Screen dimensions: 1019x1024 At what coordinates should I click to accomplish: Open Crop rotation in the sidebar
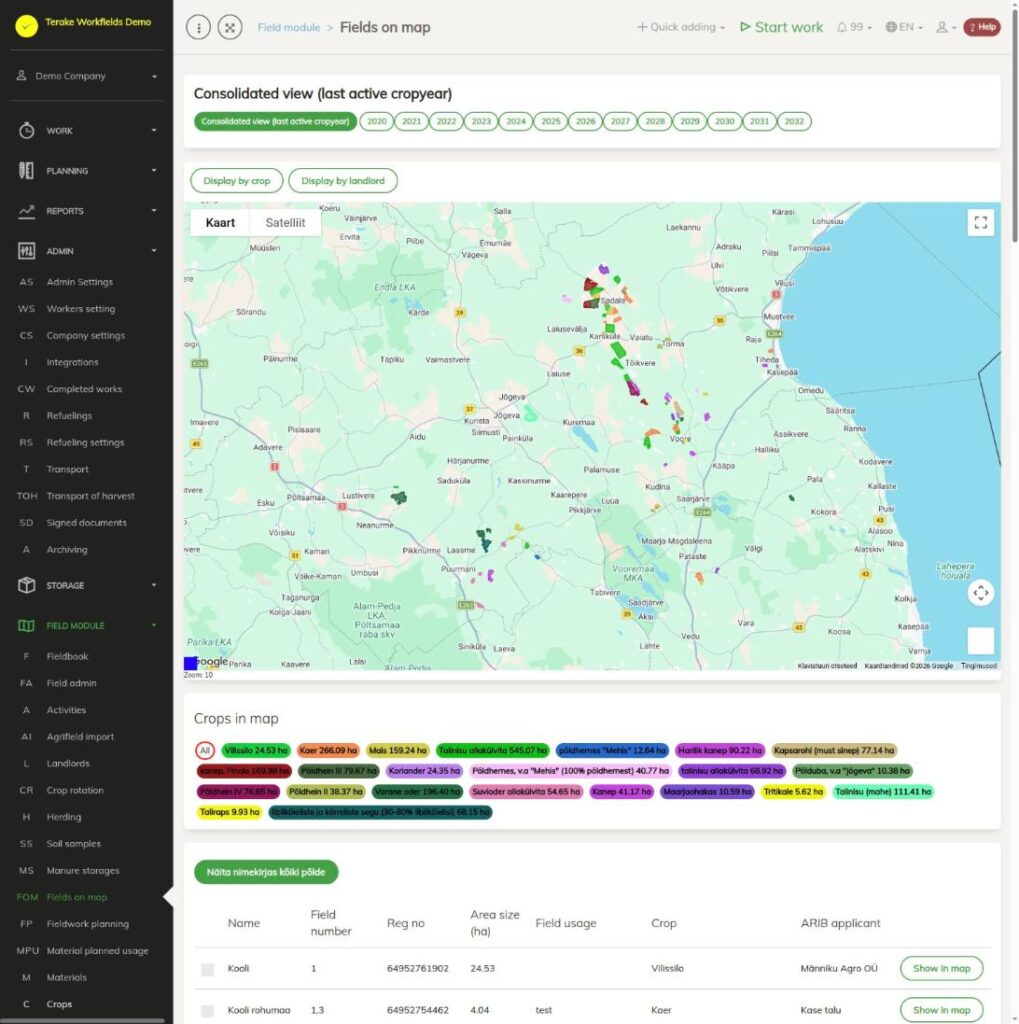[75, 790]
